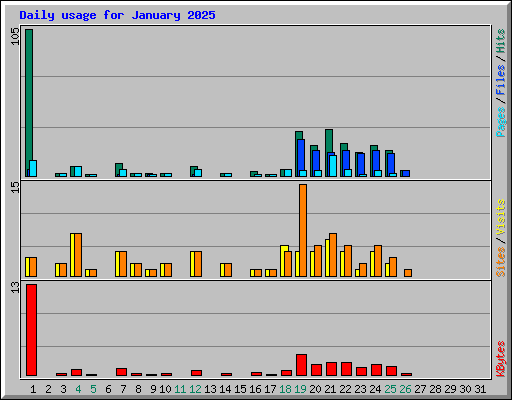Click the tall red KBytes bar on day 1

point(31,330)
